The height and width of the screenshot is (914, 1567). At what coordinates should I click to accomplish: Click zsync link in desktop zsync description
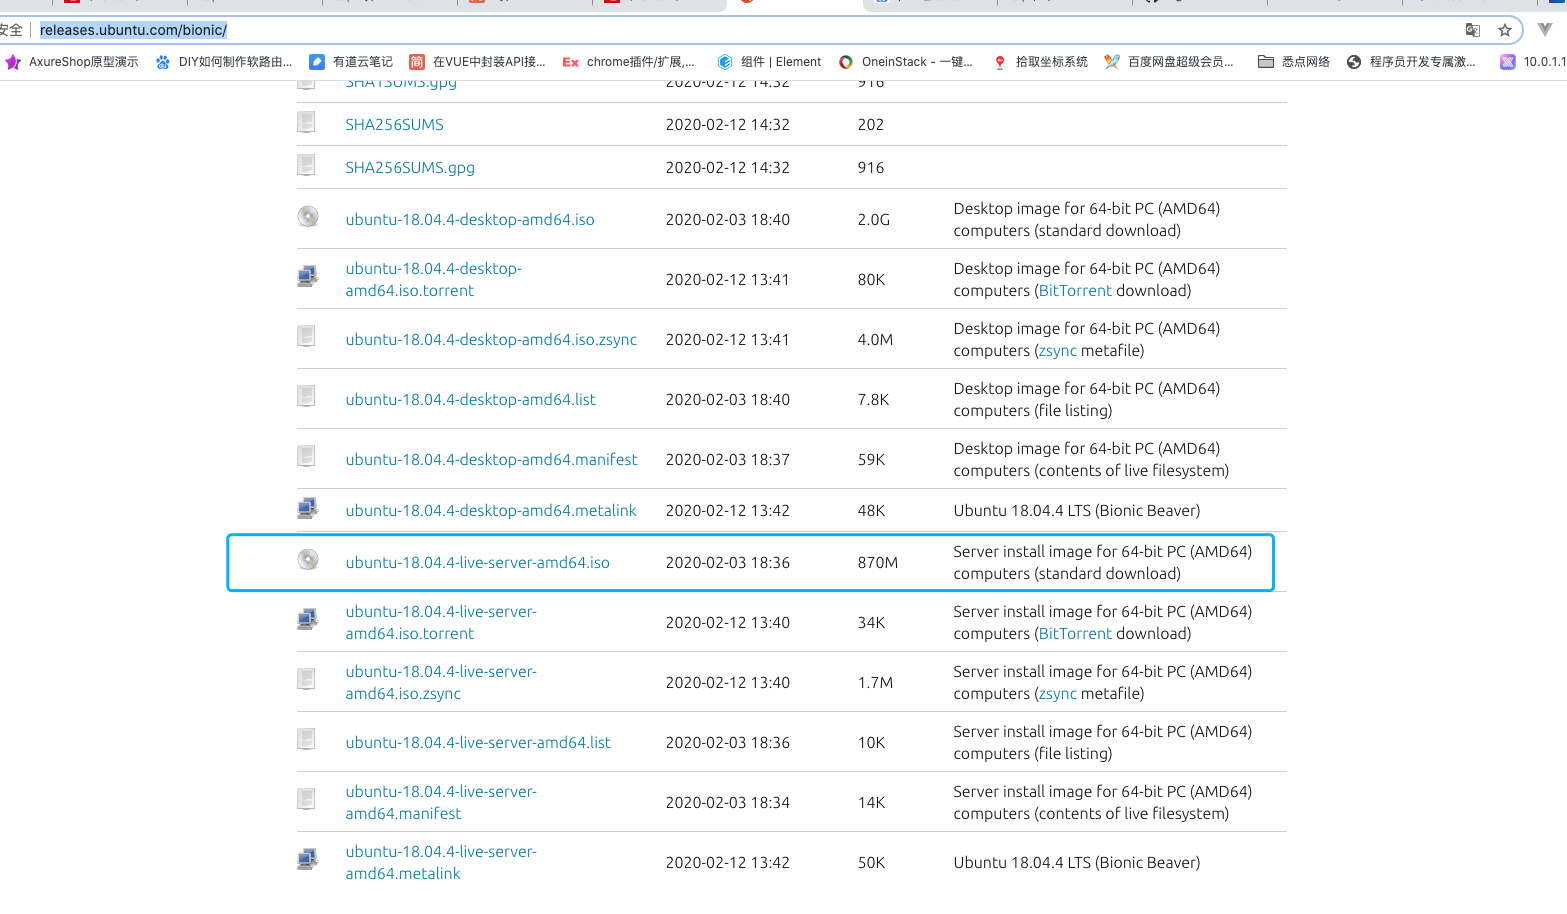pyautogui.click(x=1058, y=351)
